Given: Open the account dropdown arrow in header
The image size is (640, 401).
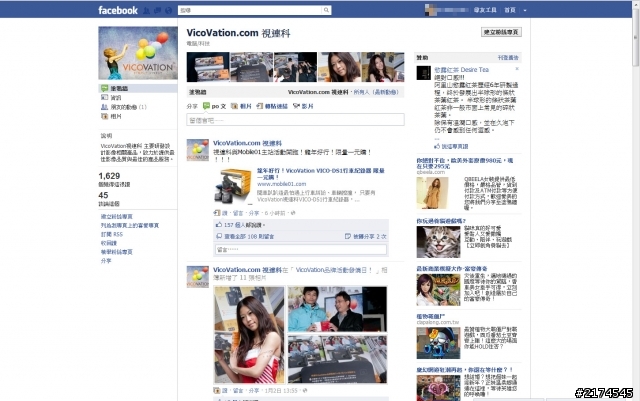Looking at the screenshot, I should click(525, 11).
